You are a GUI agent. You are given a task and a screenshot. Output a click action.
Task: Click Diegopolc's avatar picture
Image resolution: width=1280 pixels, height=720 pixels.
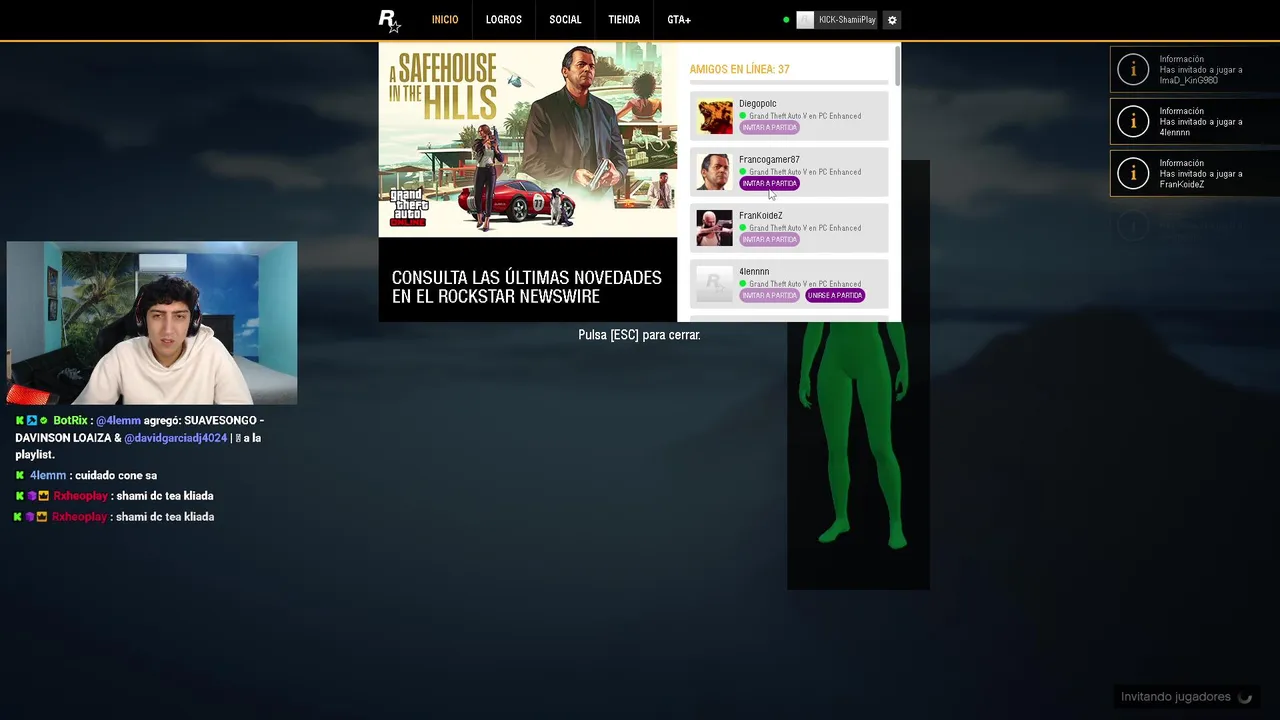[x=714, y=116]
